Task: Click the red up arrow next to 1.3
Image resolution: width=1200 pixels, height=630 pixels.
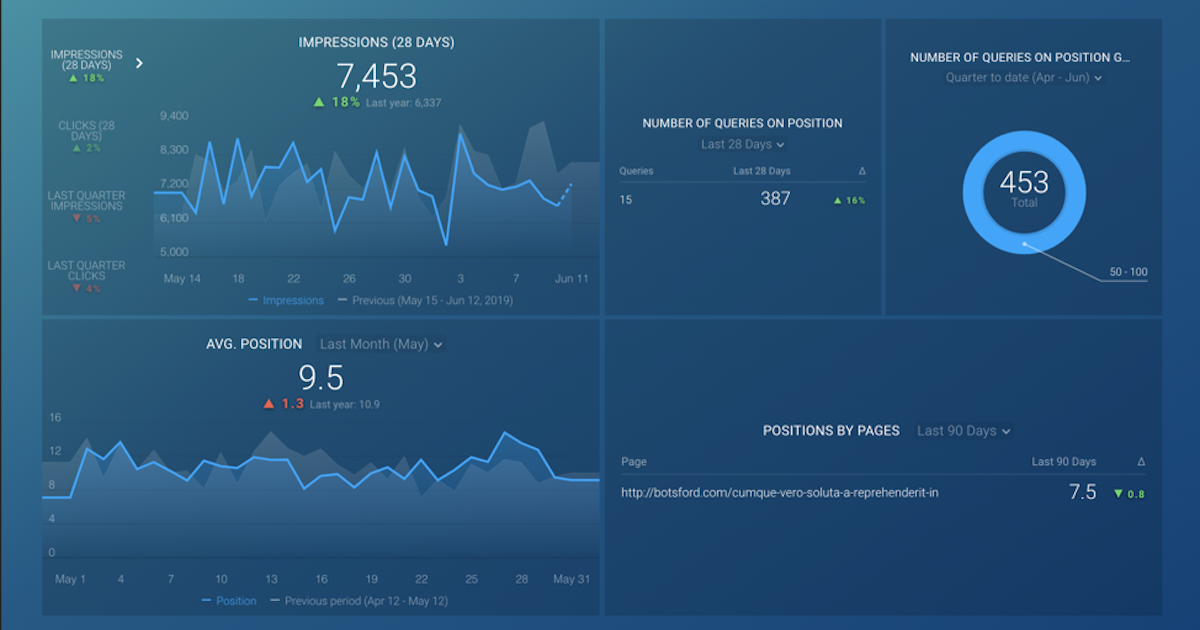Action: (268, 404)
